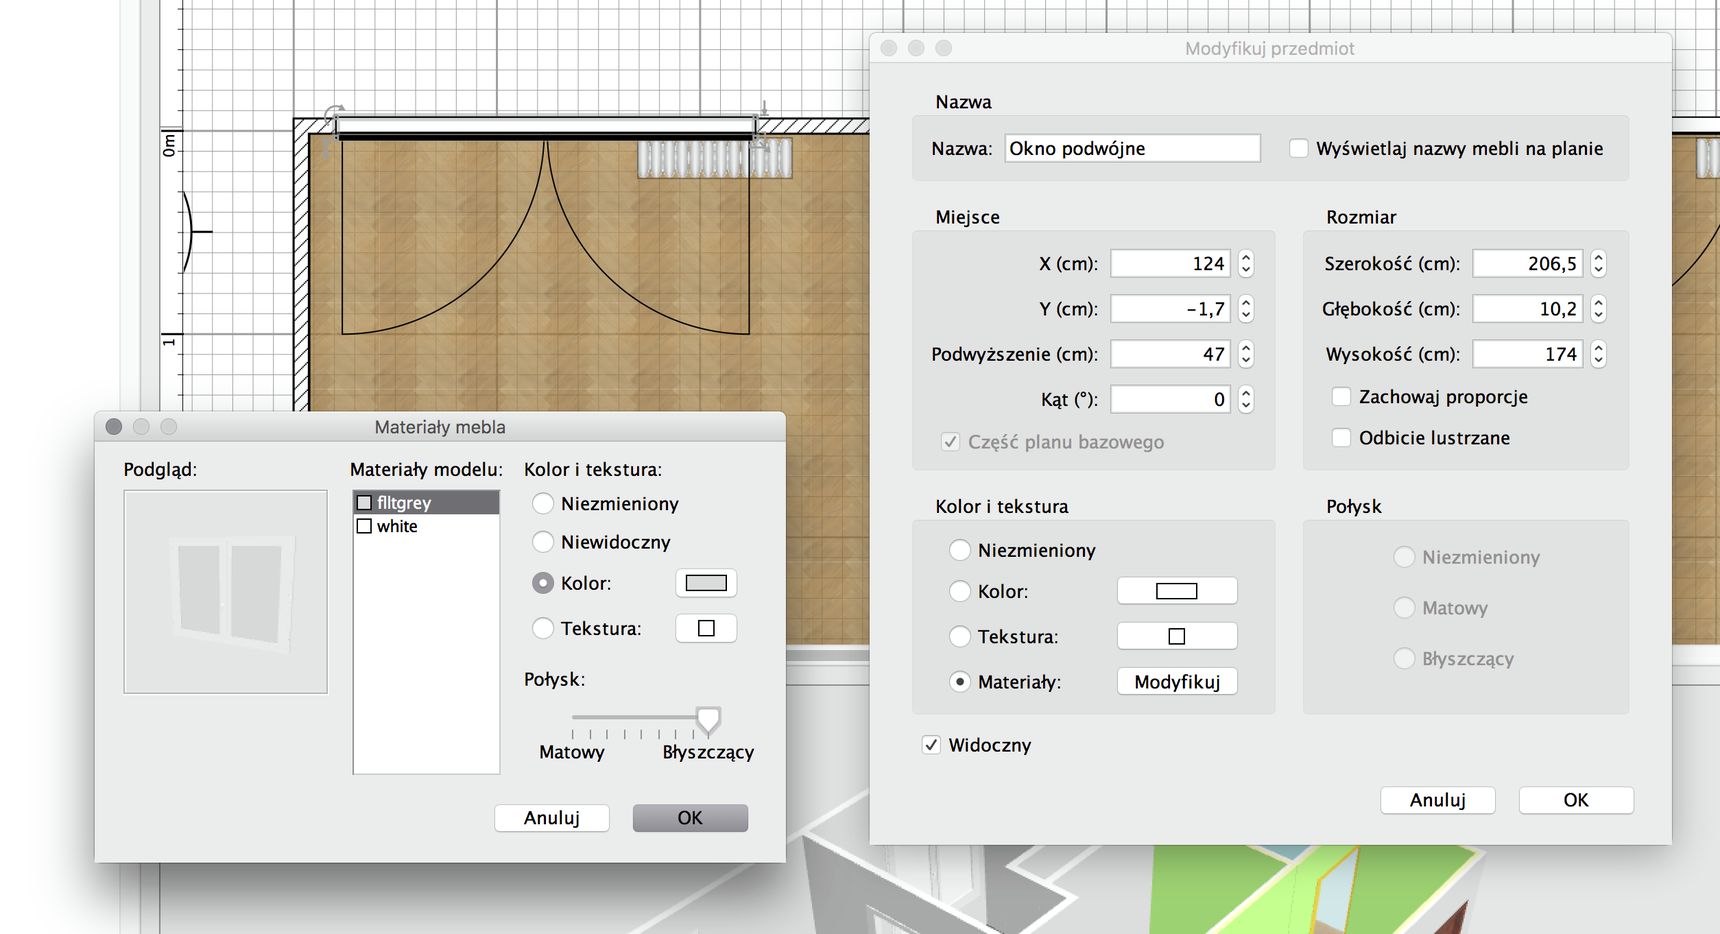This screenshot has height=934, width=1720.
Task: Toggle the Widoczny checkbox
Action: coord(931,745)
